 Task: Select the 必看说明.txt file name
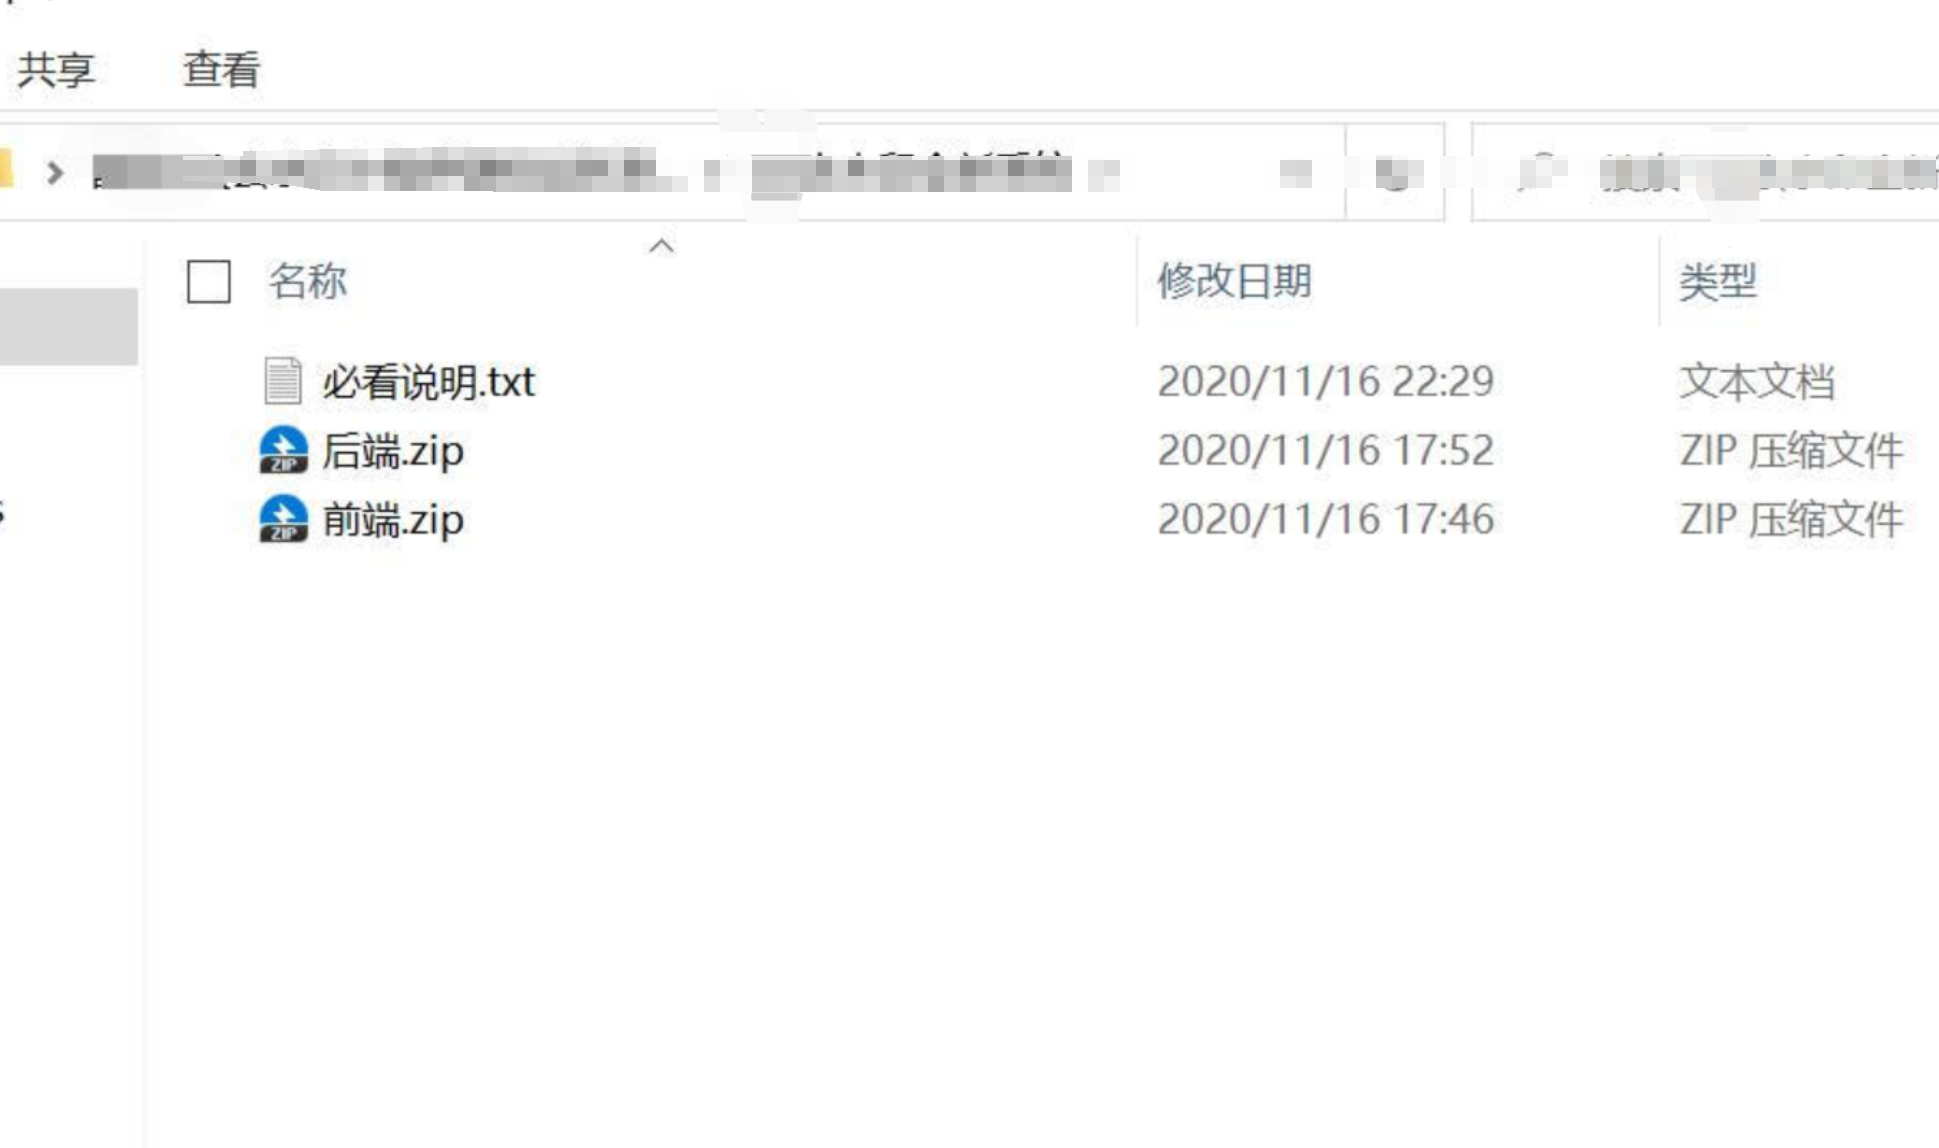point(429,382)
